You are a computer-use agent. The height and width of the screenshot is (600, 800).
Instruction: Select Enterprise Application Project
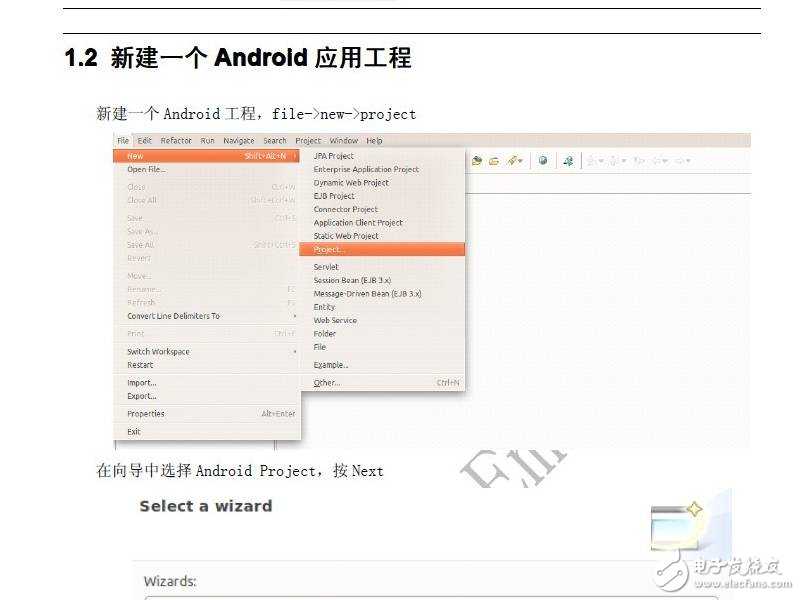(x=366, y=169)
